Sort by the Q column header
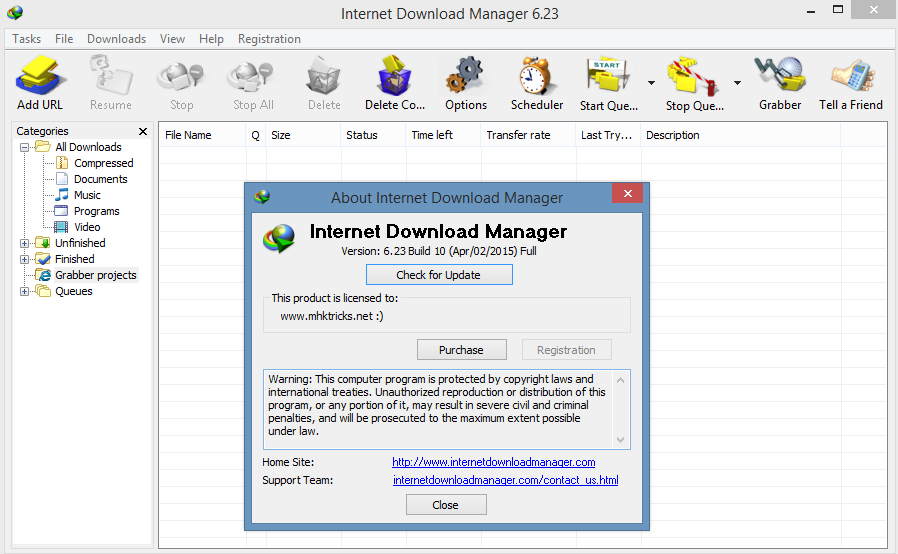Viewport: 898px width, 554px height. click(x=256, y=135)
